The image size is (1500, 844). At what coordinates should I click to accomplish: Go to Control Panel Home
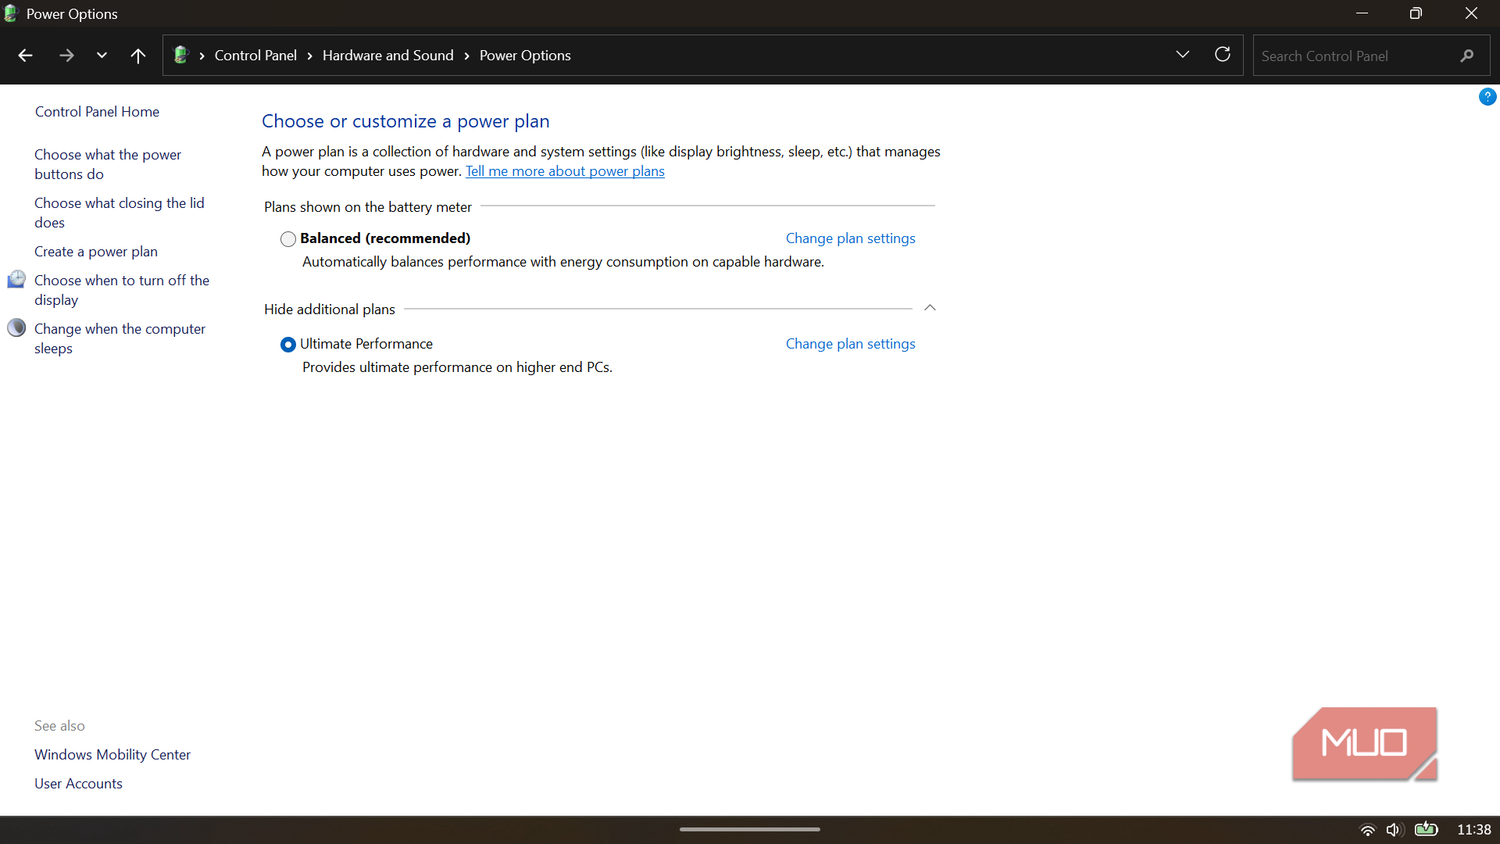(x=97, y=111)
